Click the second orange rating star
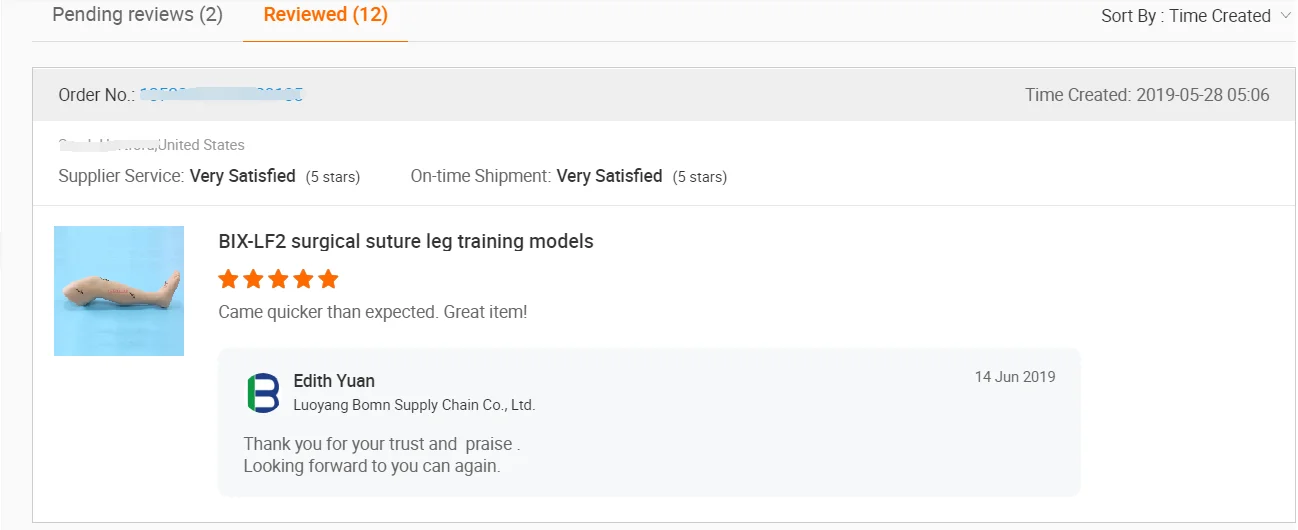The image size is (1298, 530). tap(254, 279)
